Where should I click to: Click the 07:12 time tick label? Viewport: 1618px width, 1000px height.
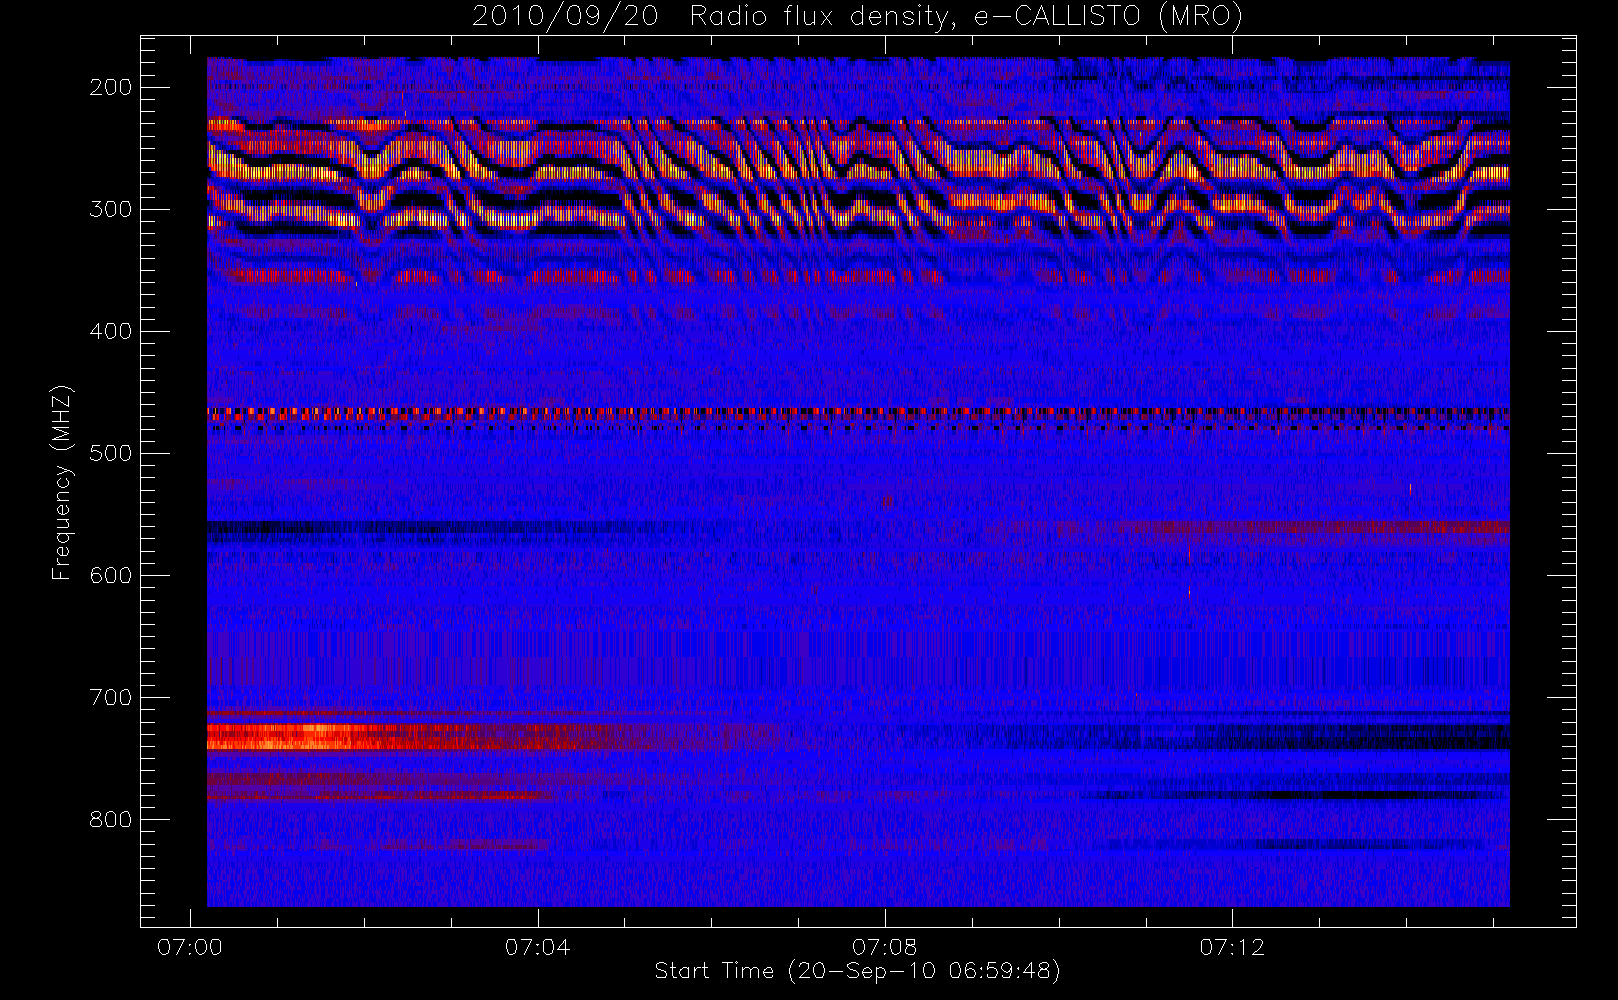(1232, 947)
